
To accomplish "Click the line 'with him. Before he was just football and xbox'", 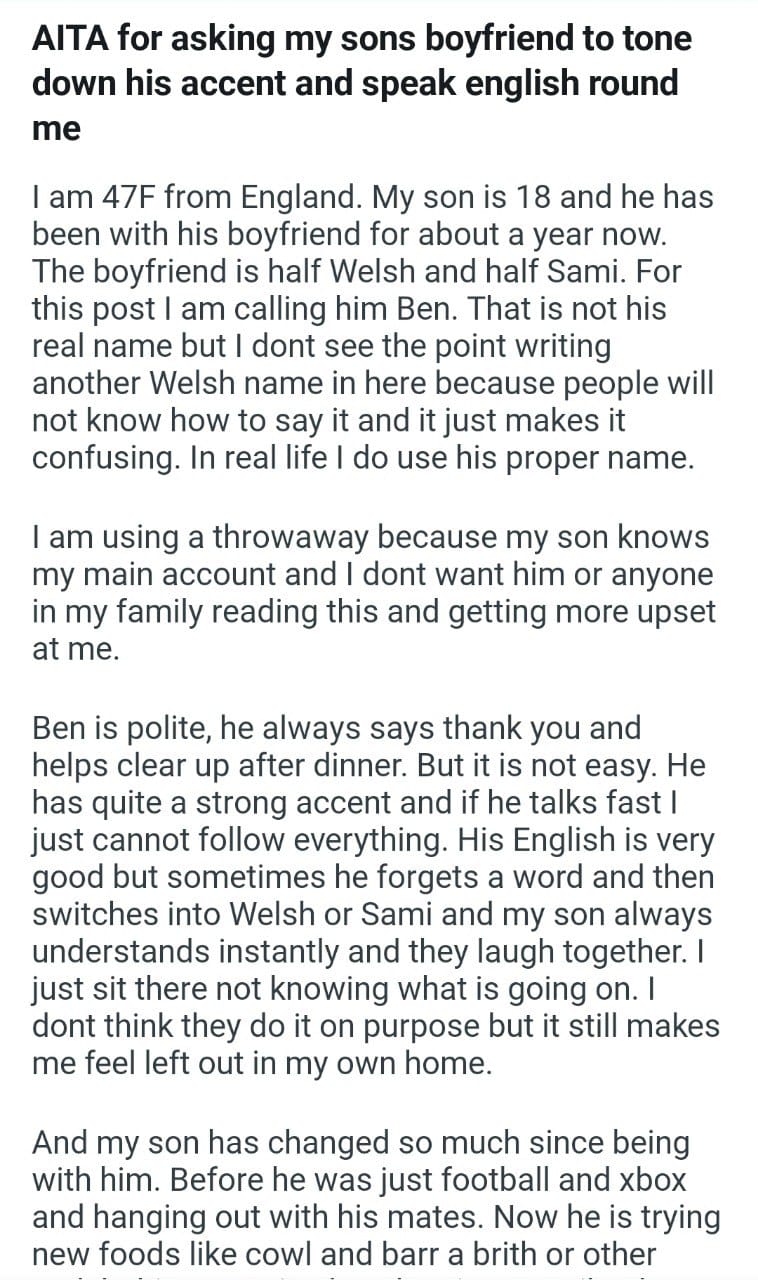I will pos(359,1179).
